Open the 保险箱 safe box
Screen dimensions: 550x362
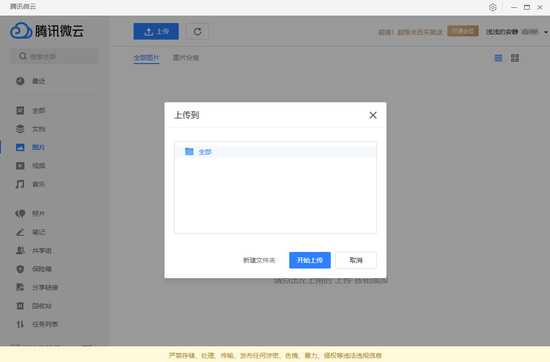[x=34, y=269]
